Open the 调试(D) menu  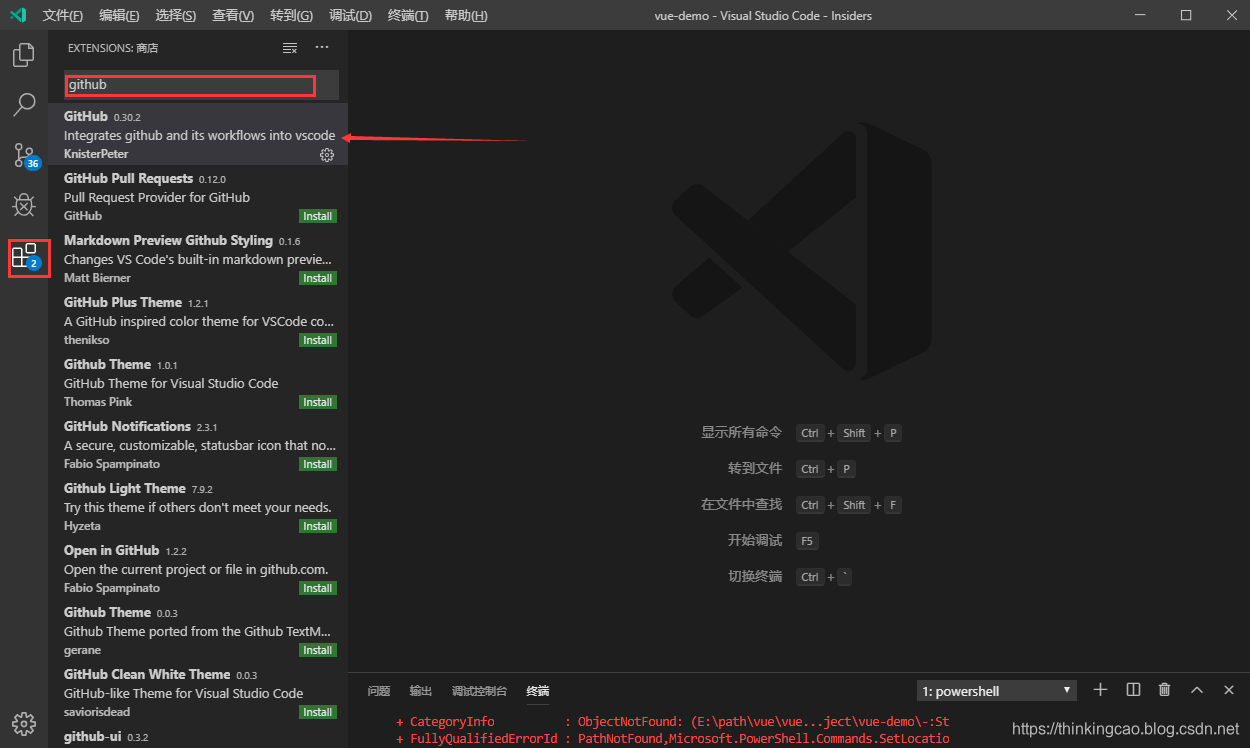350,16
